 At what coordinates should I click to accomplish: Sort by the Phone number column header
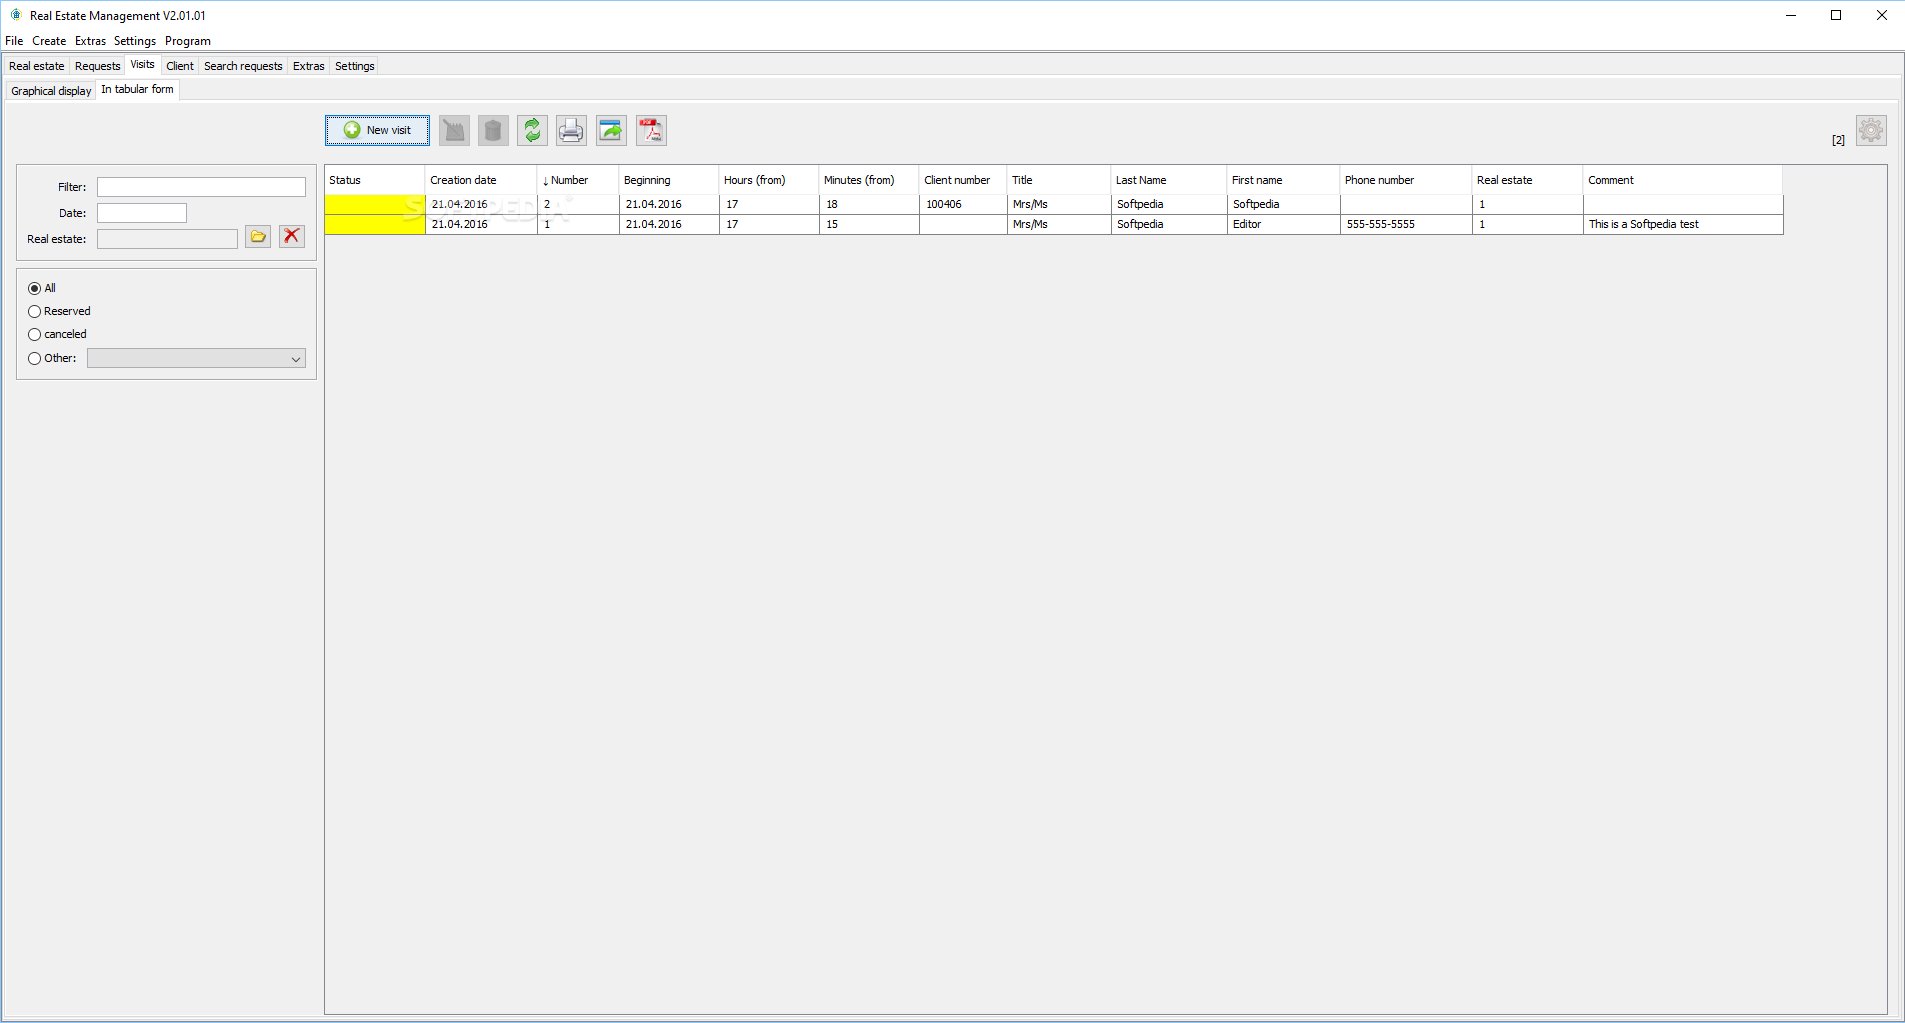click(1406, 180)
